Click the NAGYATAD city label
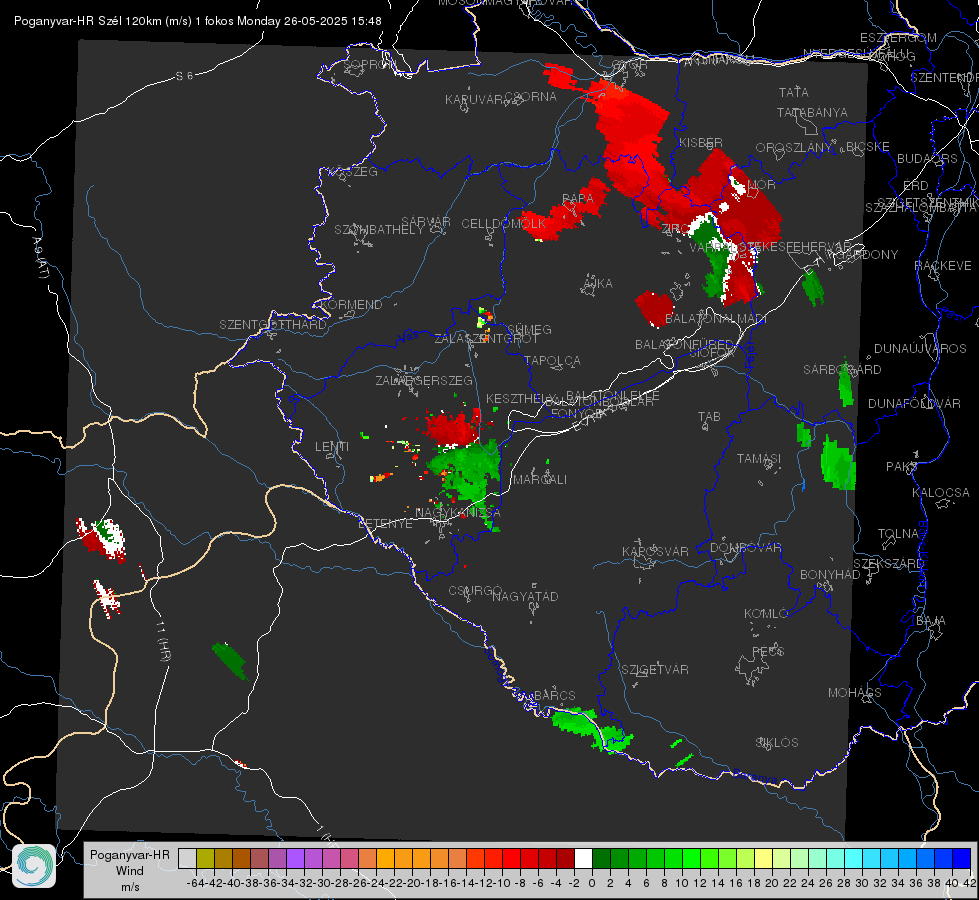 click(x=525, y=596)
